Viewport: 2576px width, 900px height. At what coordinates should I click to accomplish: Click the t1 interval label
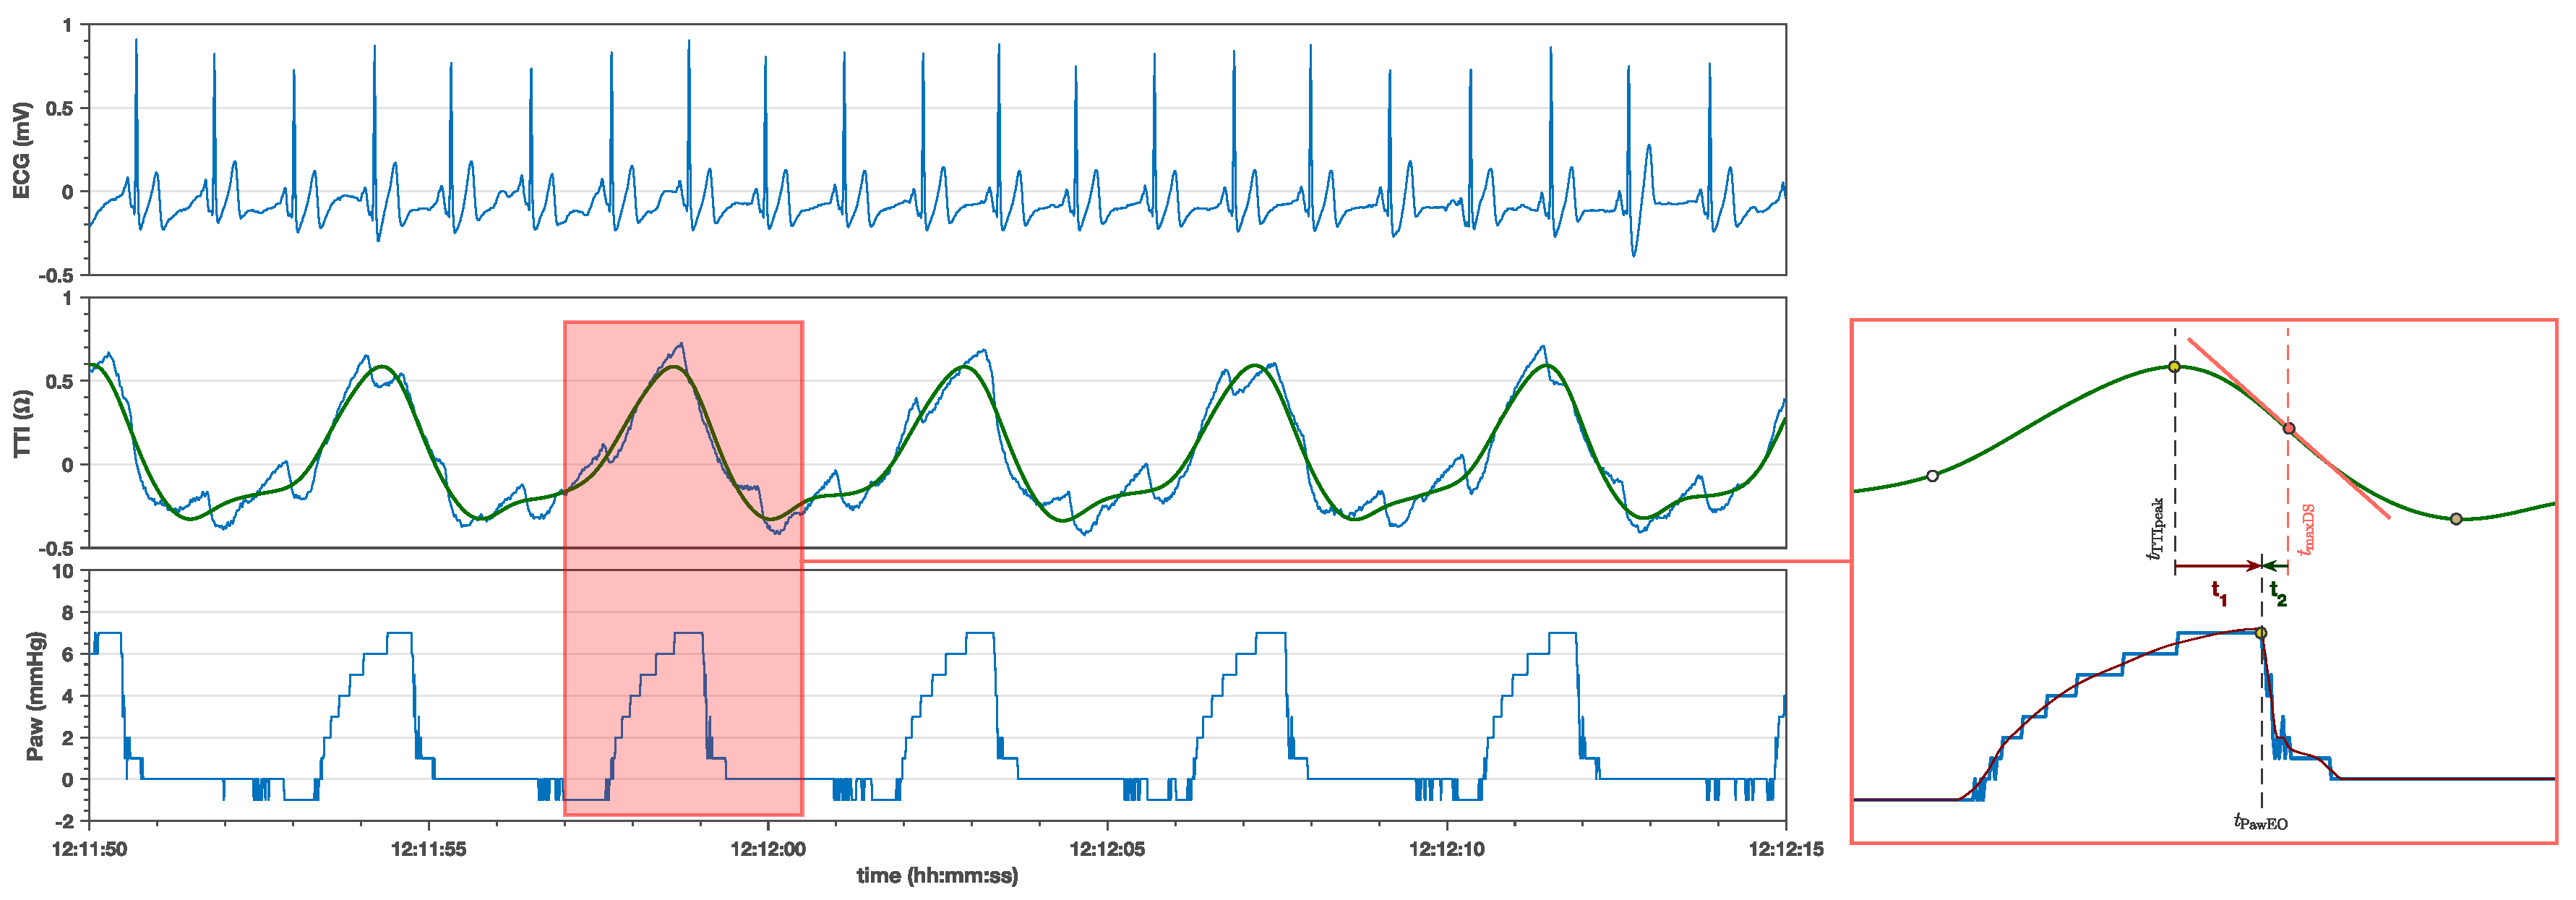coord(2218,593)
